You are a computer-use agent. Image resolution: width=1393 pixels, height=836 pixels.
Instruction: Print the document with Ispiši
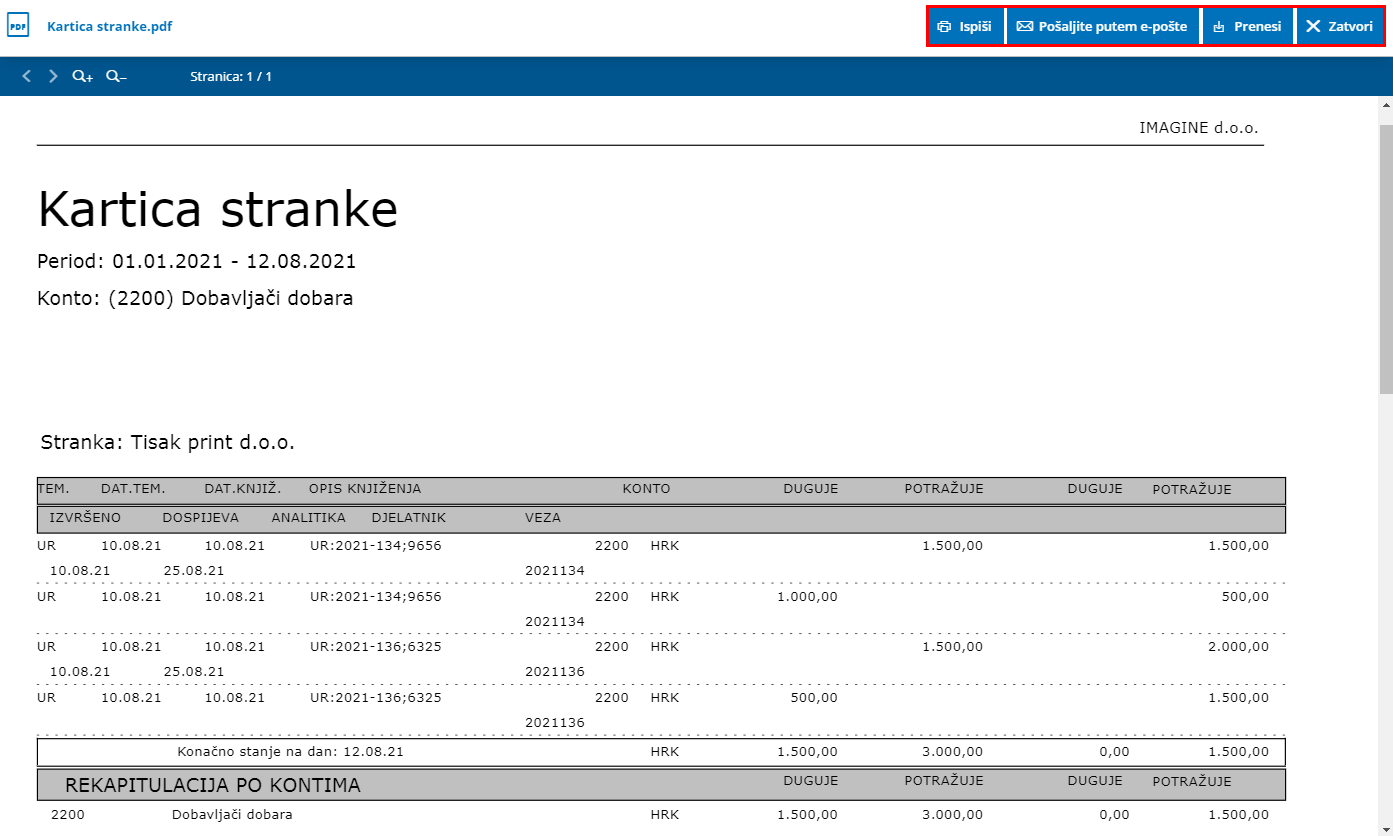coord(966,27)
